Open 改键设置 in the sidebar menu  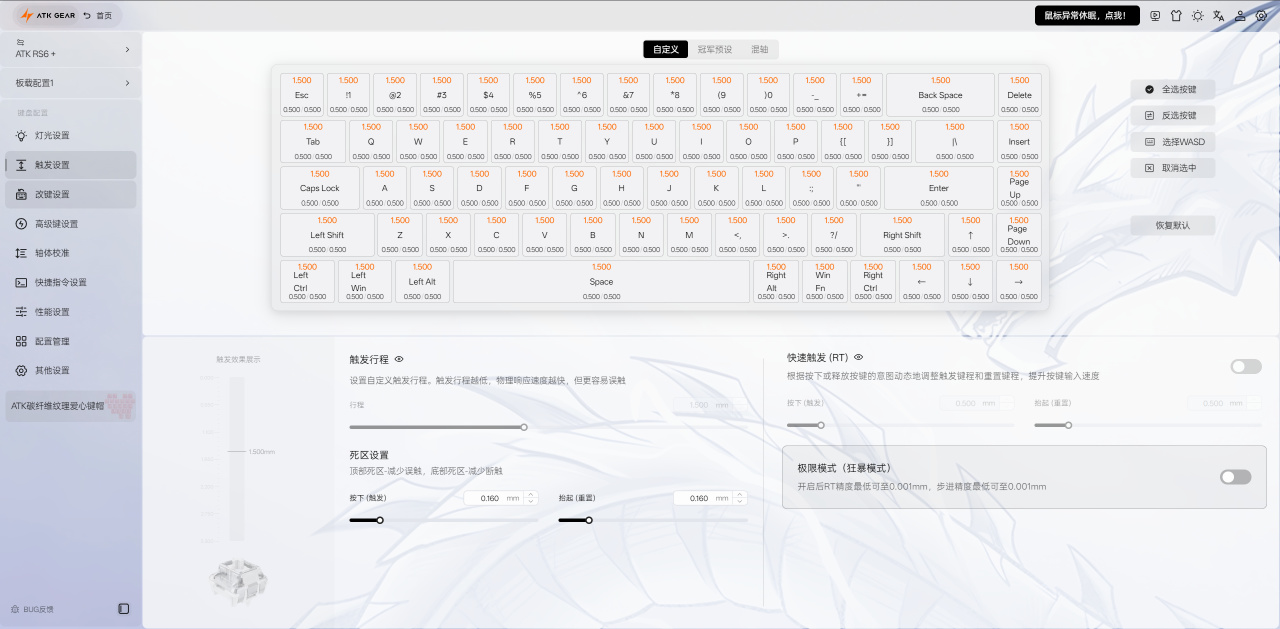(x=71, y=194)
